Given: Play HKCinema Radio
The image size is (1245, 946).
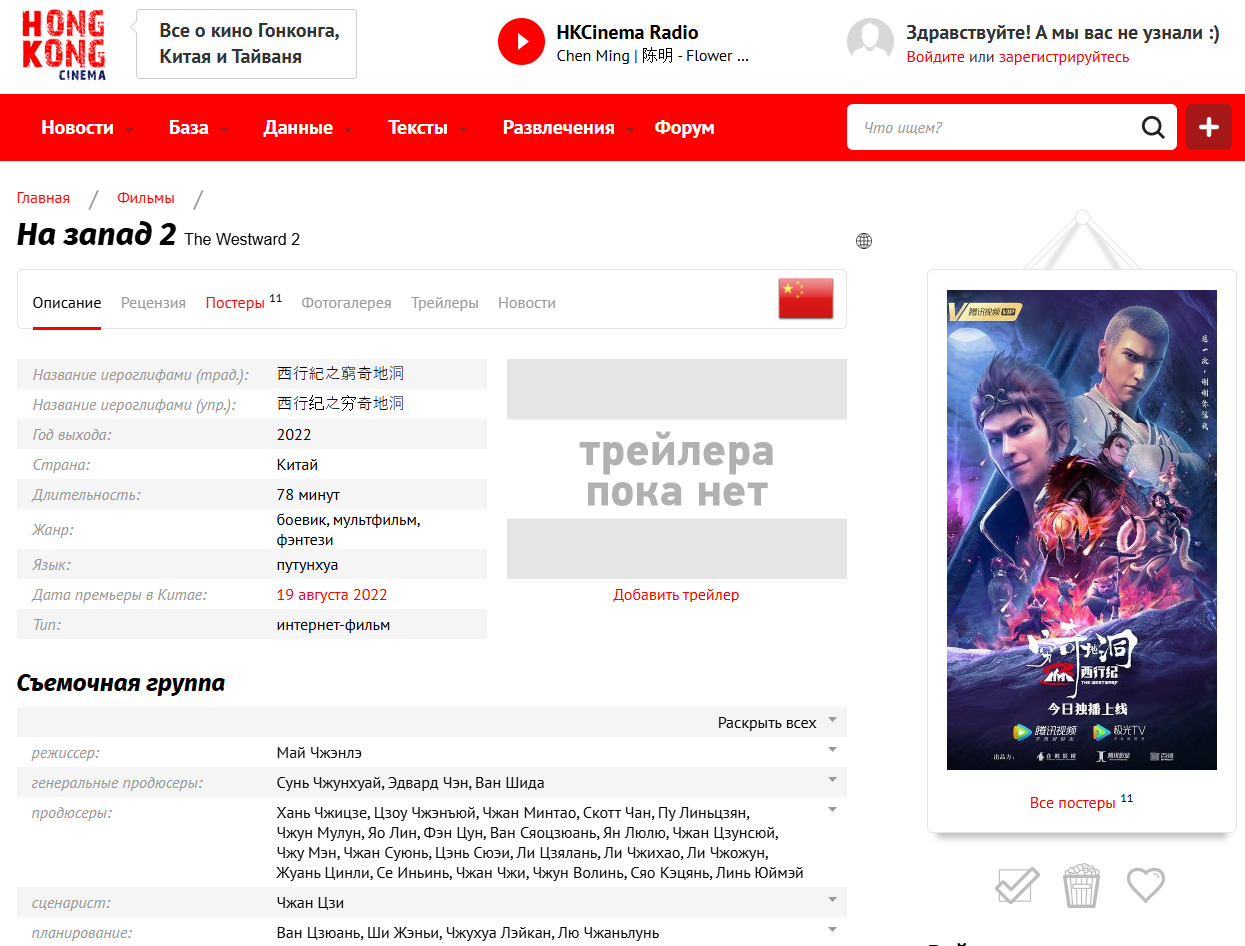Looking at the screenshot, I should pyautogui.click(x=521, y=42).
